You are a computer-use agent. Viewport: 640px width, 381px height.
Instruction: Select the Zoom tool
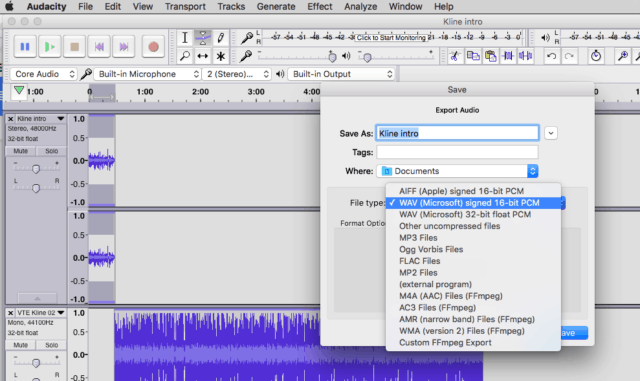(184, 56)
